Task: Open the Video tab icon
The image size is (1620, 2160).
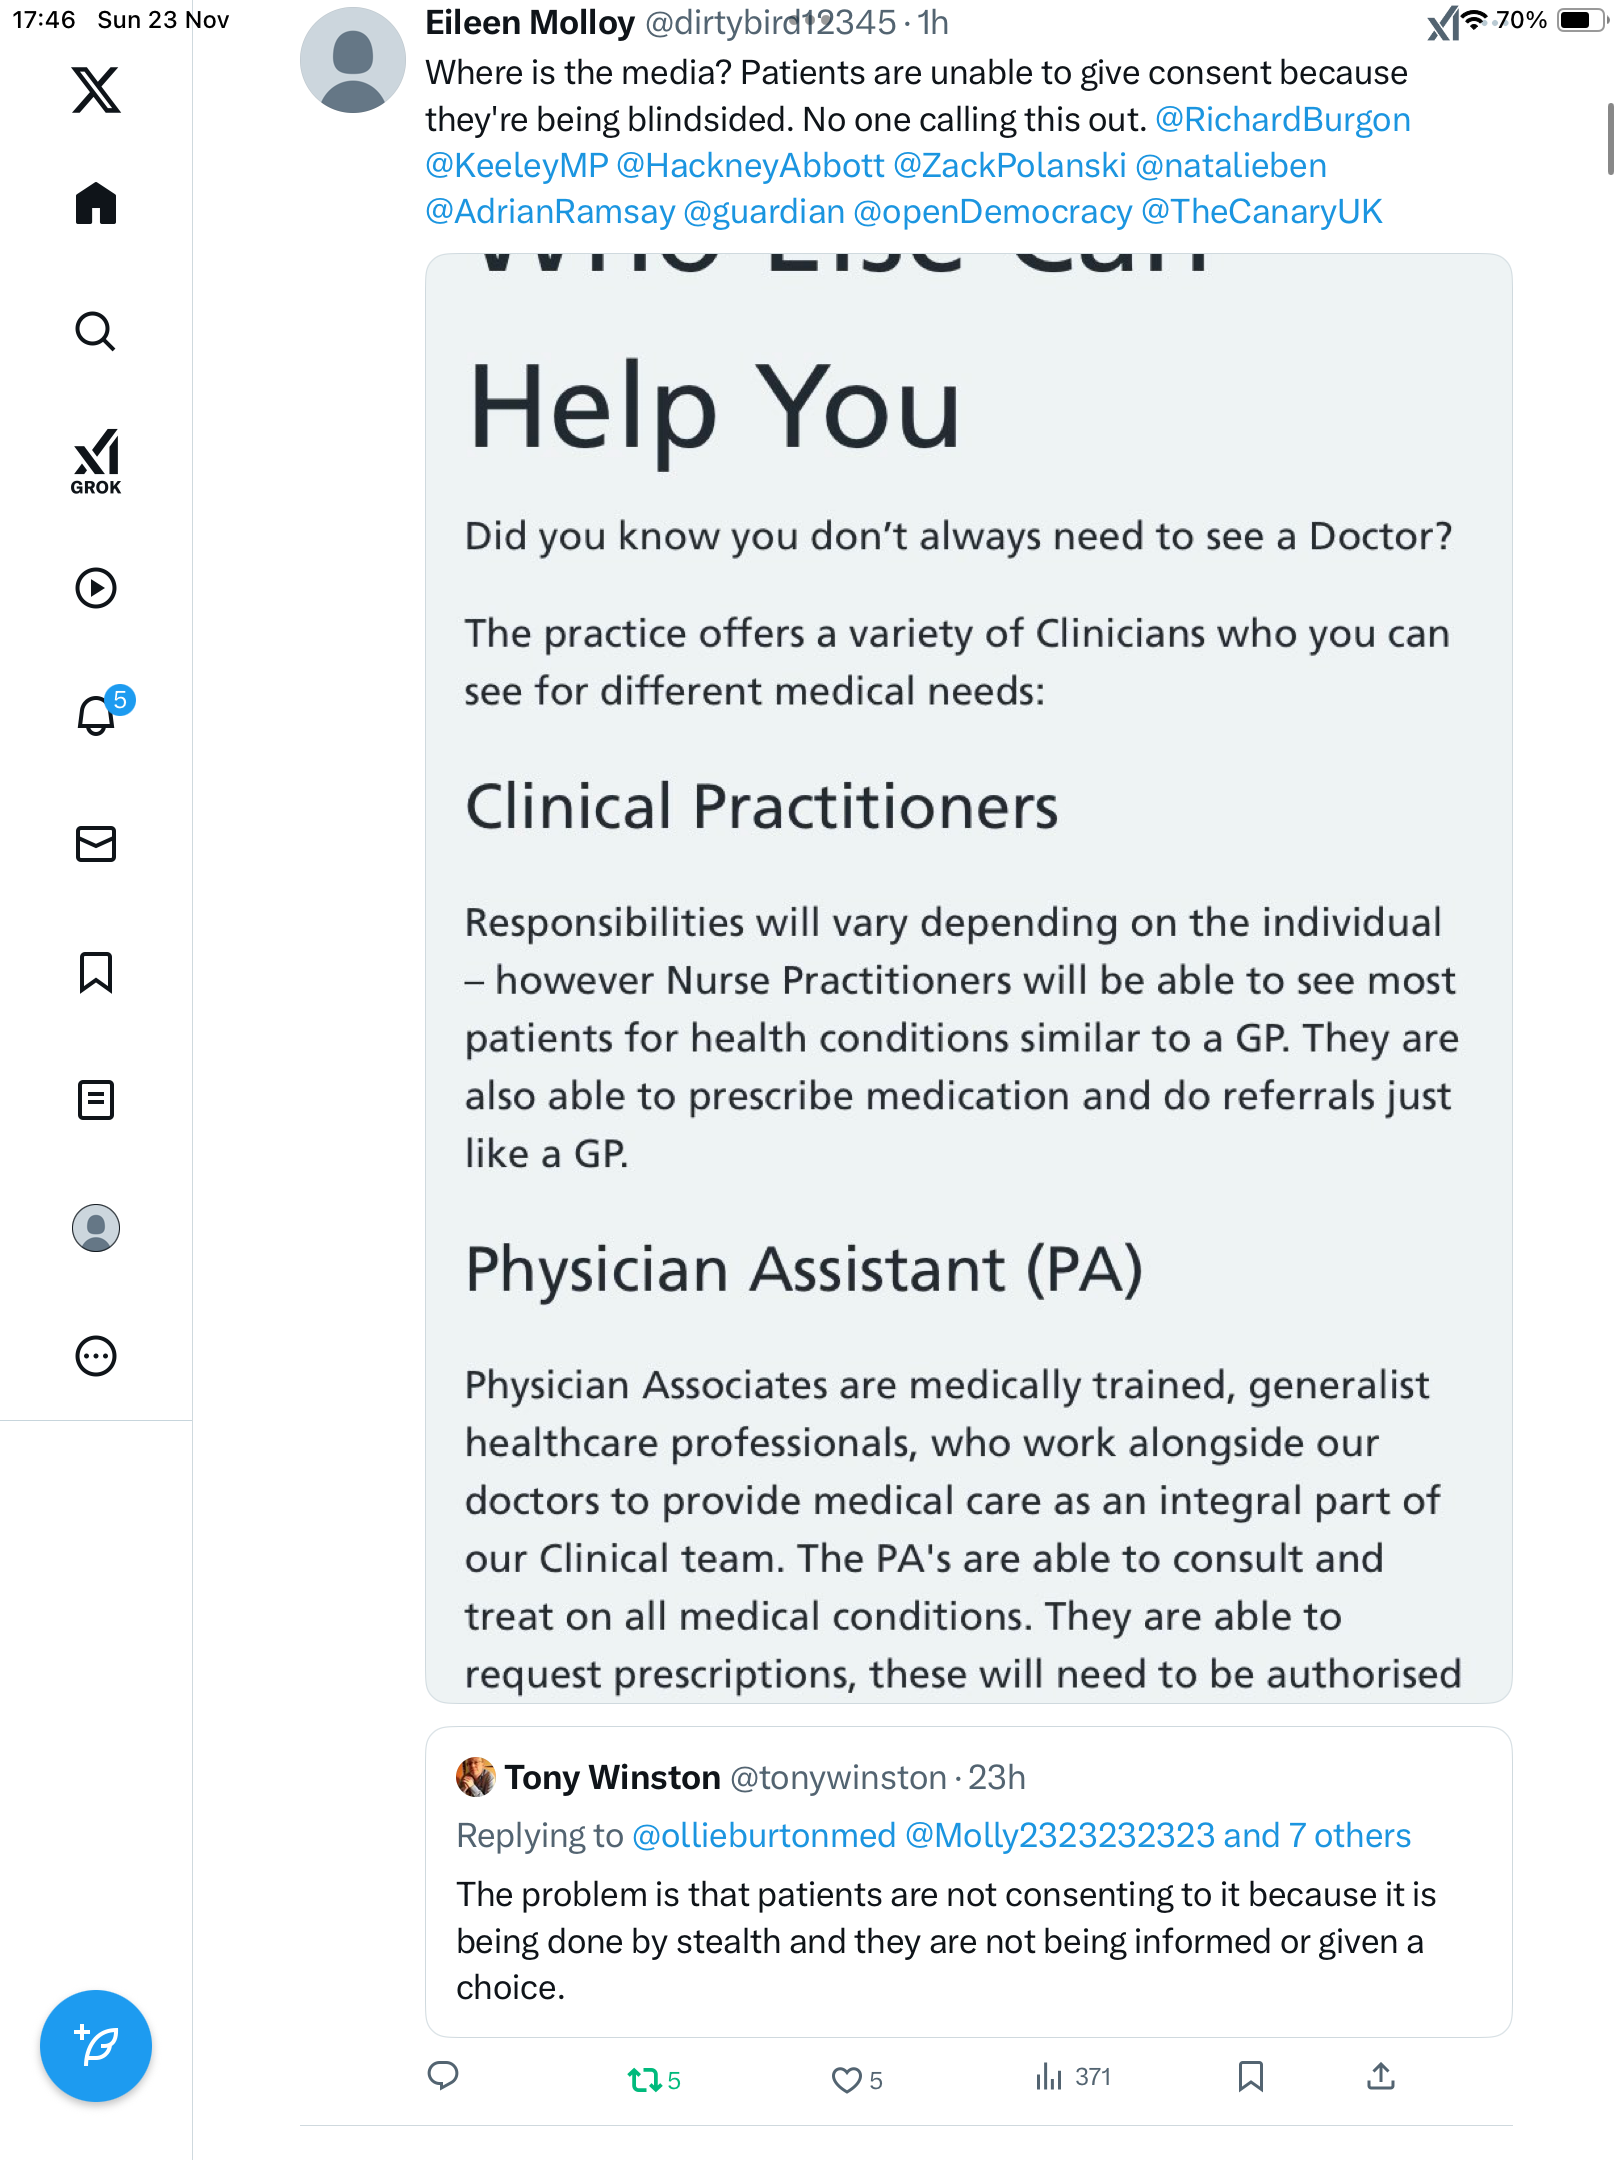Action: tap(96, 588)
